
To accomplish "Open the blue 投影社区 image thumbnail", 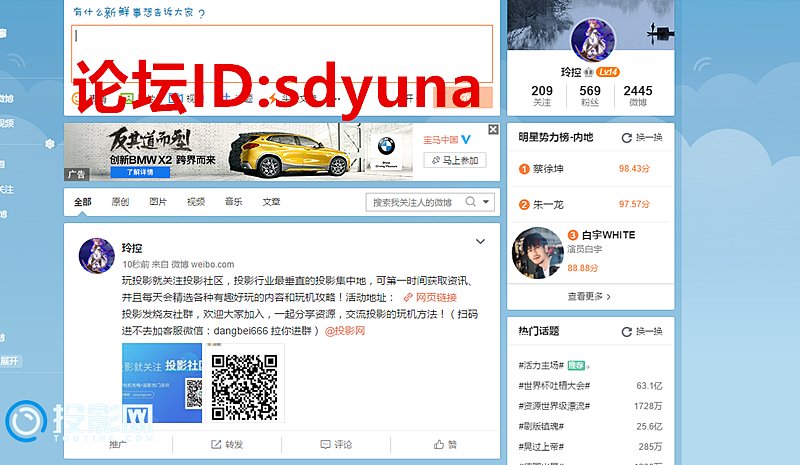I will (162, 383).
